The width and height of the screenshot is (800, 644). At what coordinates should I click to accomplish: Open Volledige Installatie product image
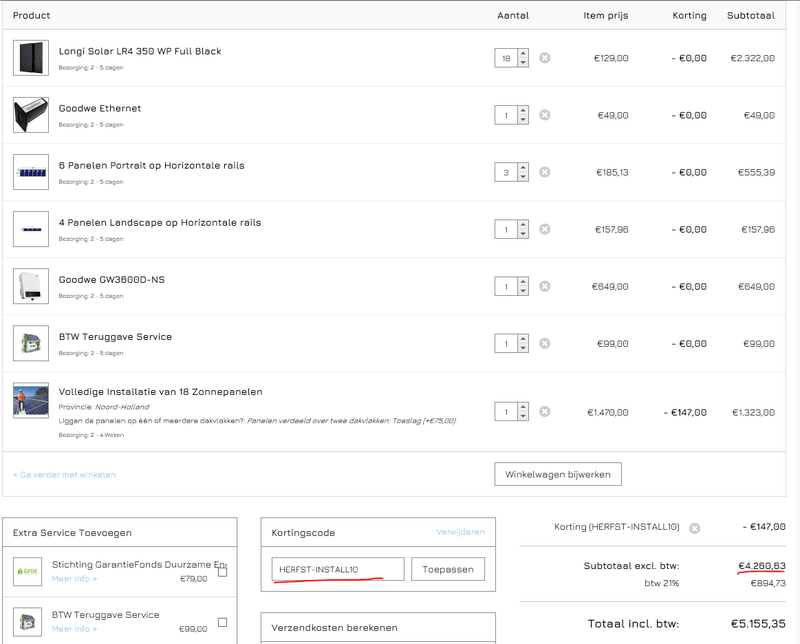coord(31,400)
